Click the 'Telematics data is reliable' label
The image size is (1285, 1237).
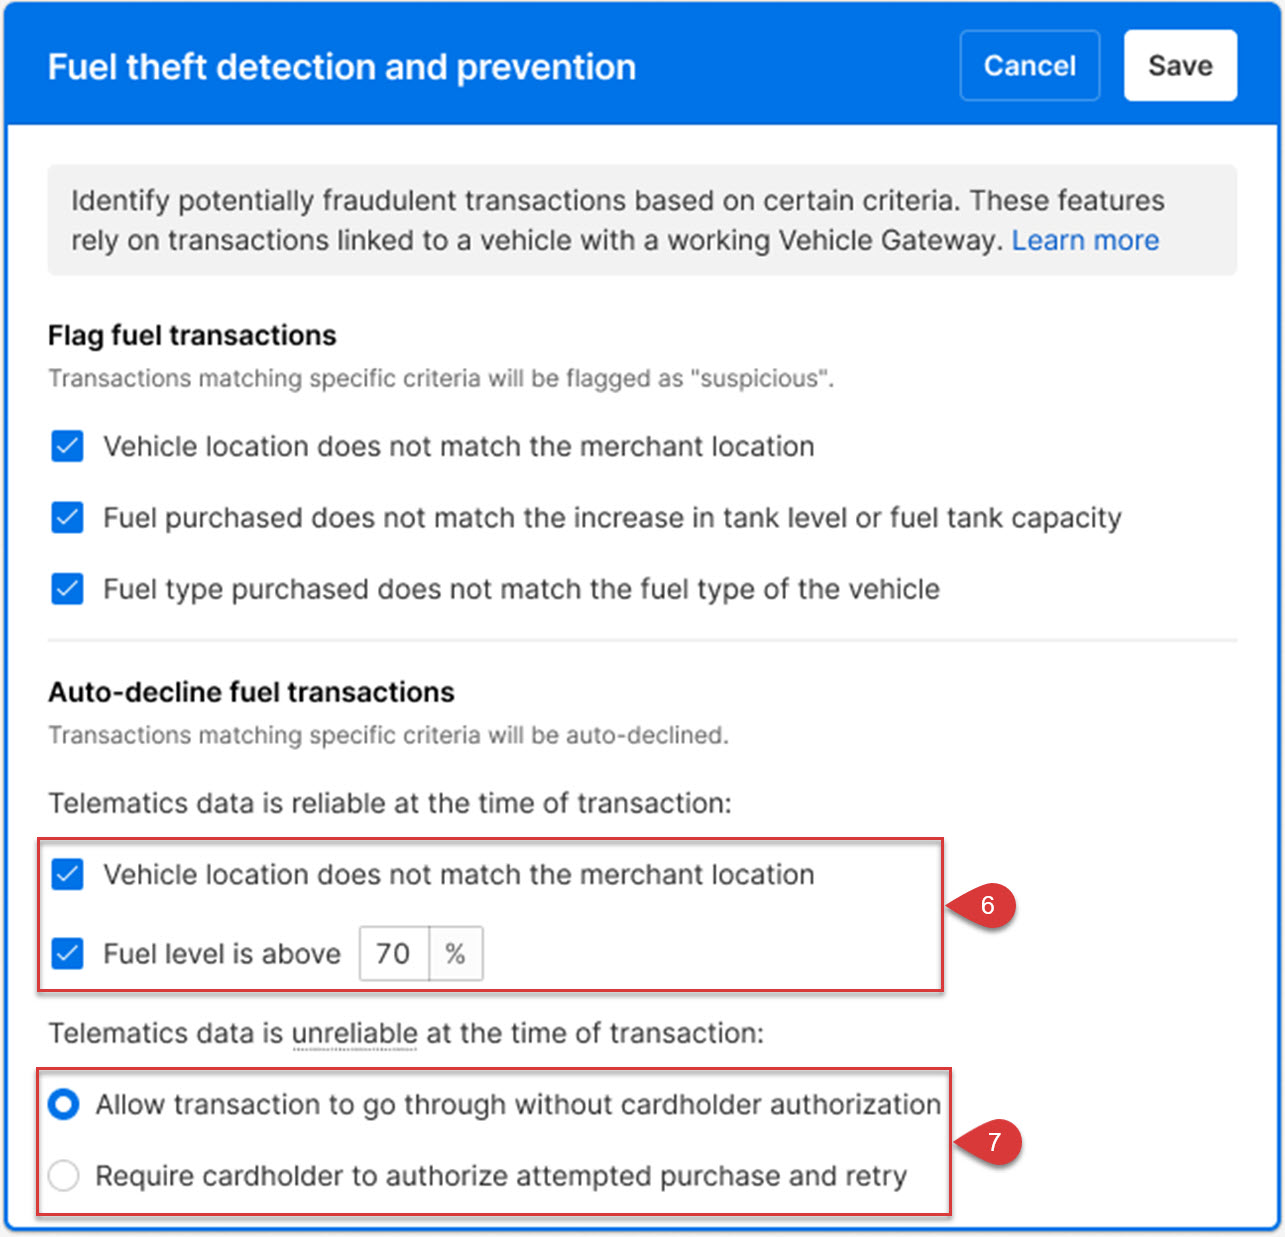click(389, 803)
